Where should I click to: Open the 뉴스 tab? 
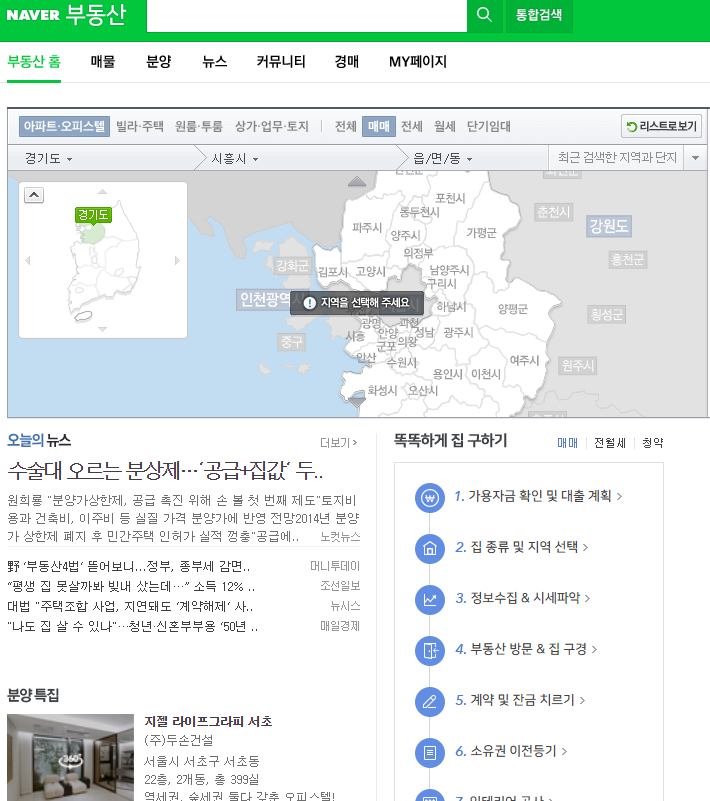click(215, 62)
